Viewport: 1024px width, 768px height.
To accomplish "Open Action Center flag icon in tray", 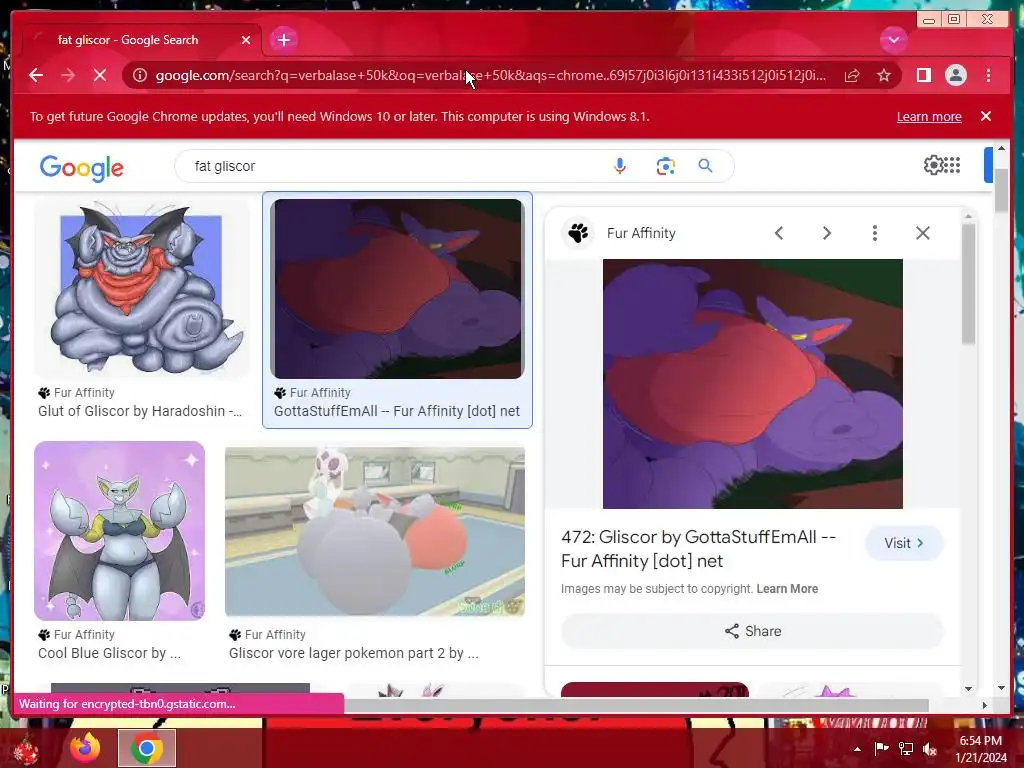I will point(881,749).
